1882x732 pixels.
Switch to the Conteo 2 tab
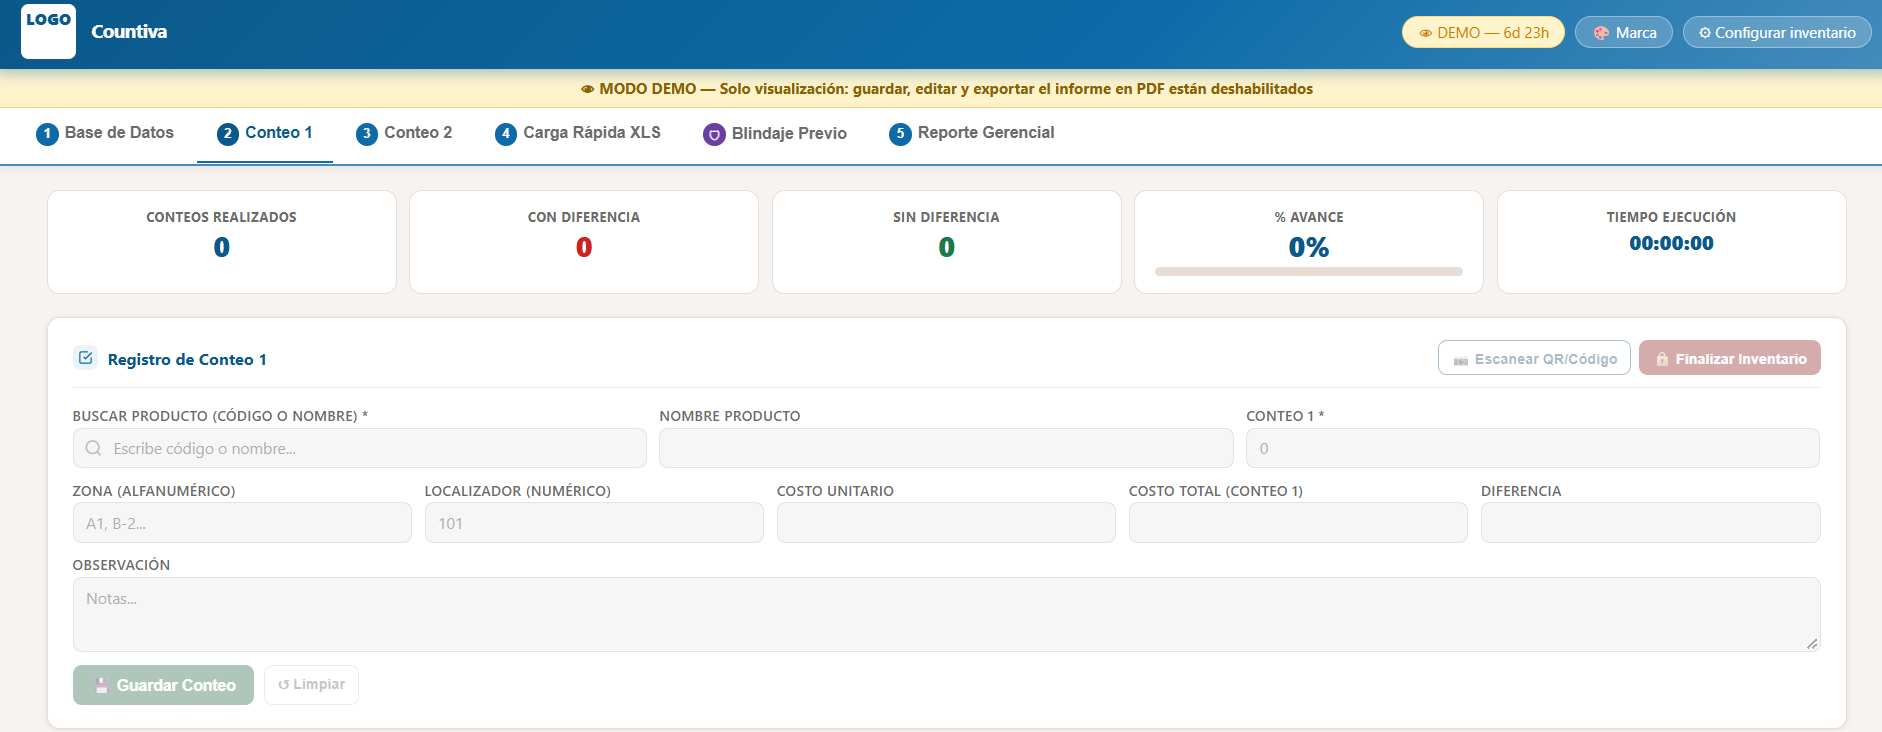tap(404, 134)
